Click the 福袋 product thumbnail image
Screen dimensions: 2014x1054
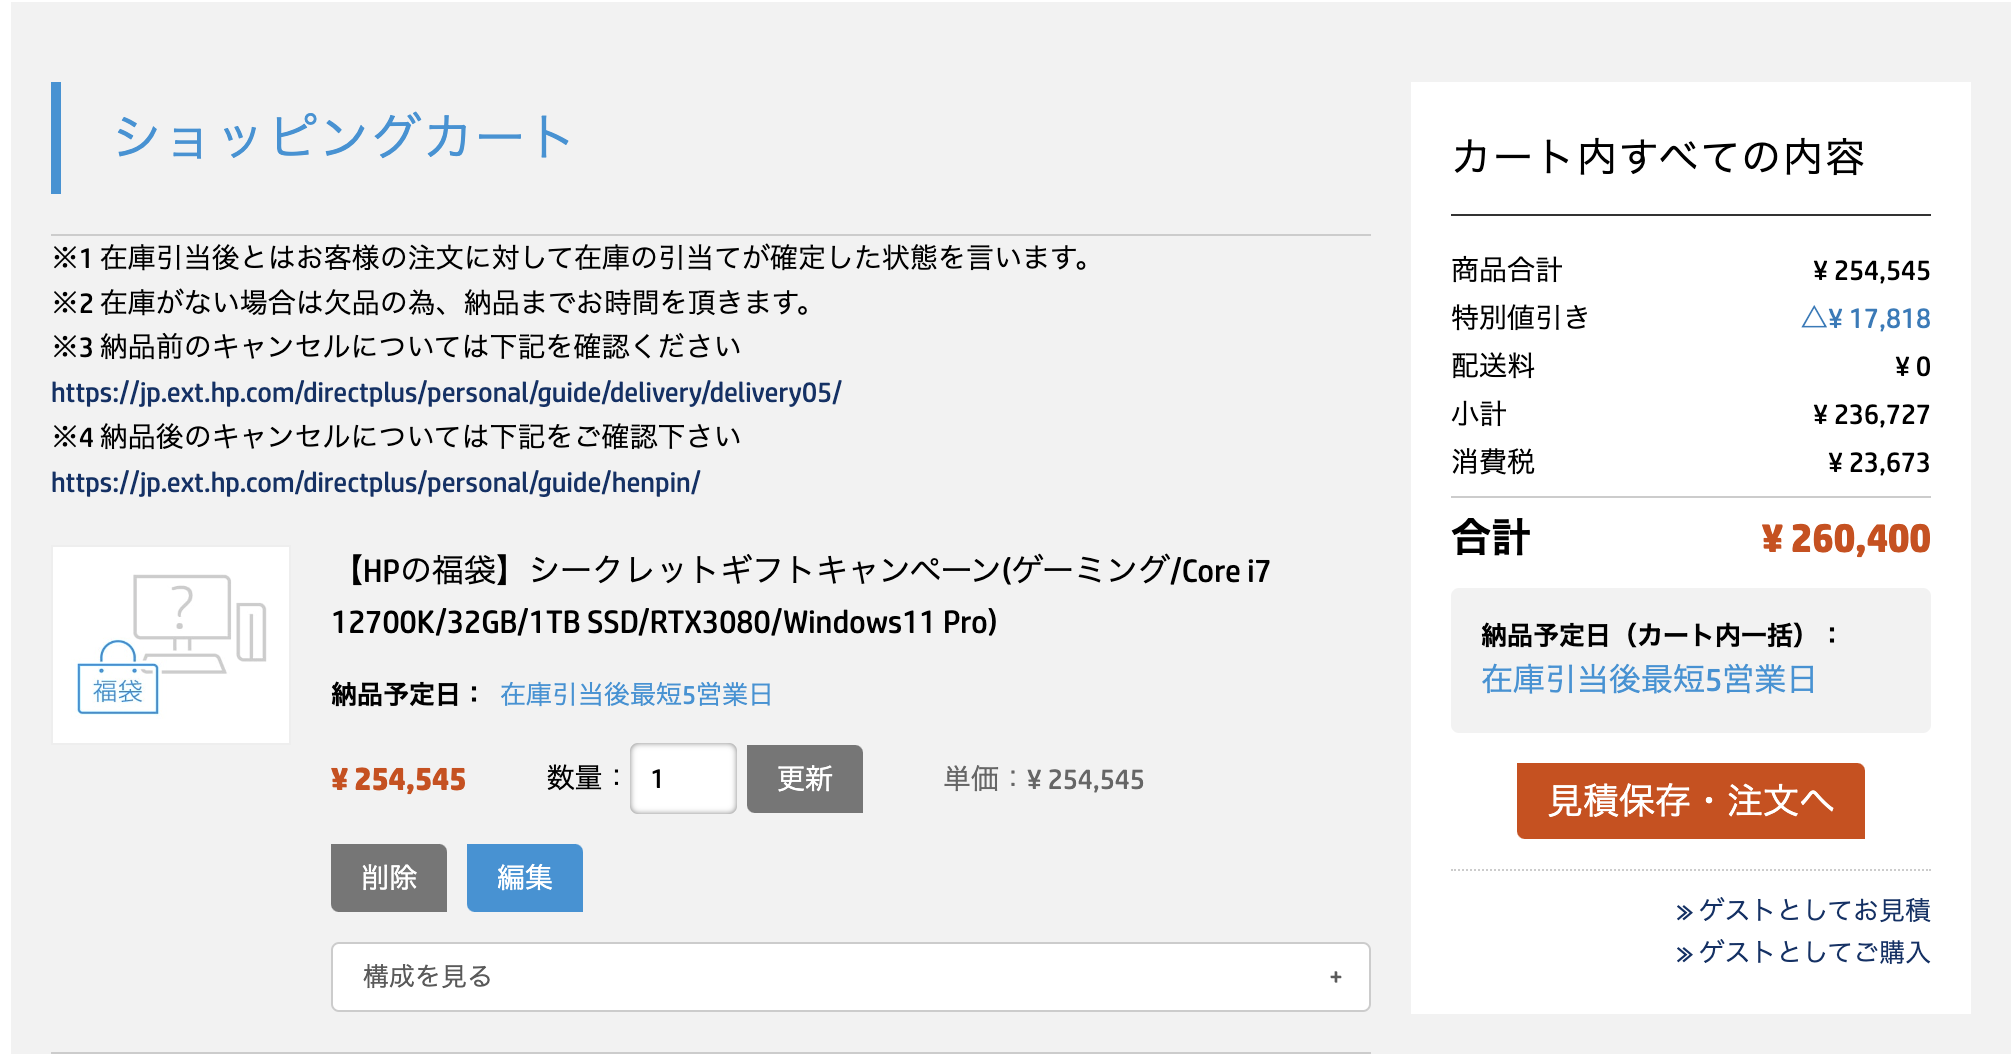tap(171, 644)
